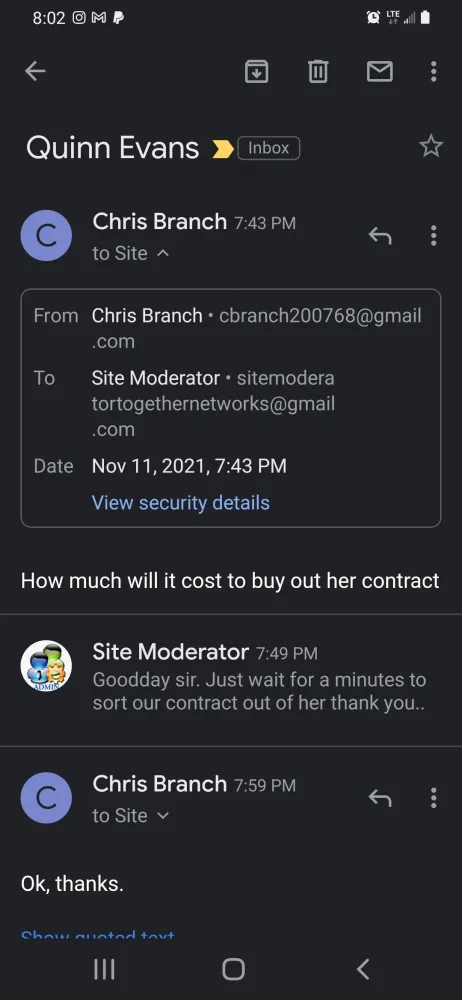This screenshot has width=462, height=1000.
Task: Collapse recipient details next to 'to Site'
Action: (163, 253)
